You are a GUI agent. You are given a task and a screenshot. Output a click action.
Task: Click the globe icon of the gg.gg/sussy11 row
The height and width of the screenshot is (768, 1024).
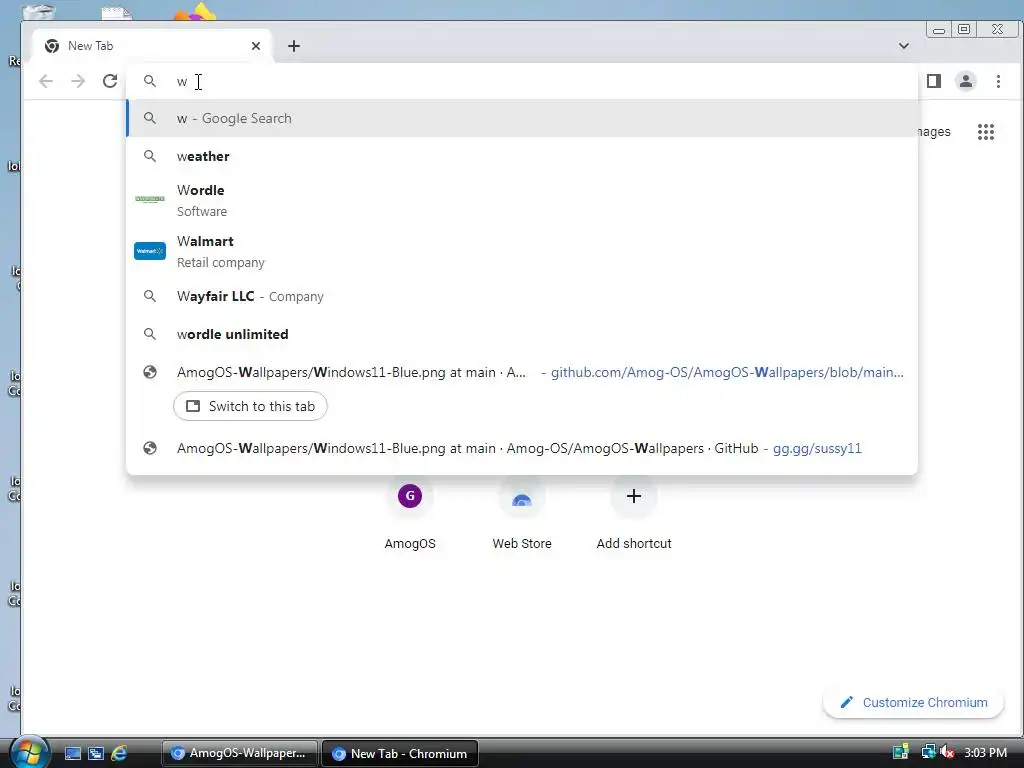tap(150, 448)
